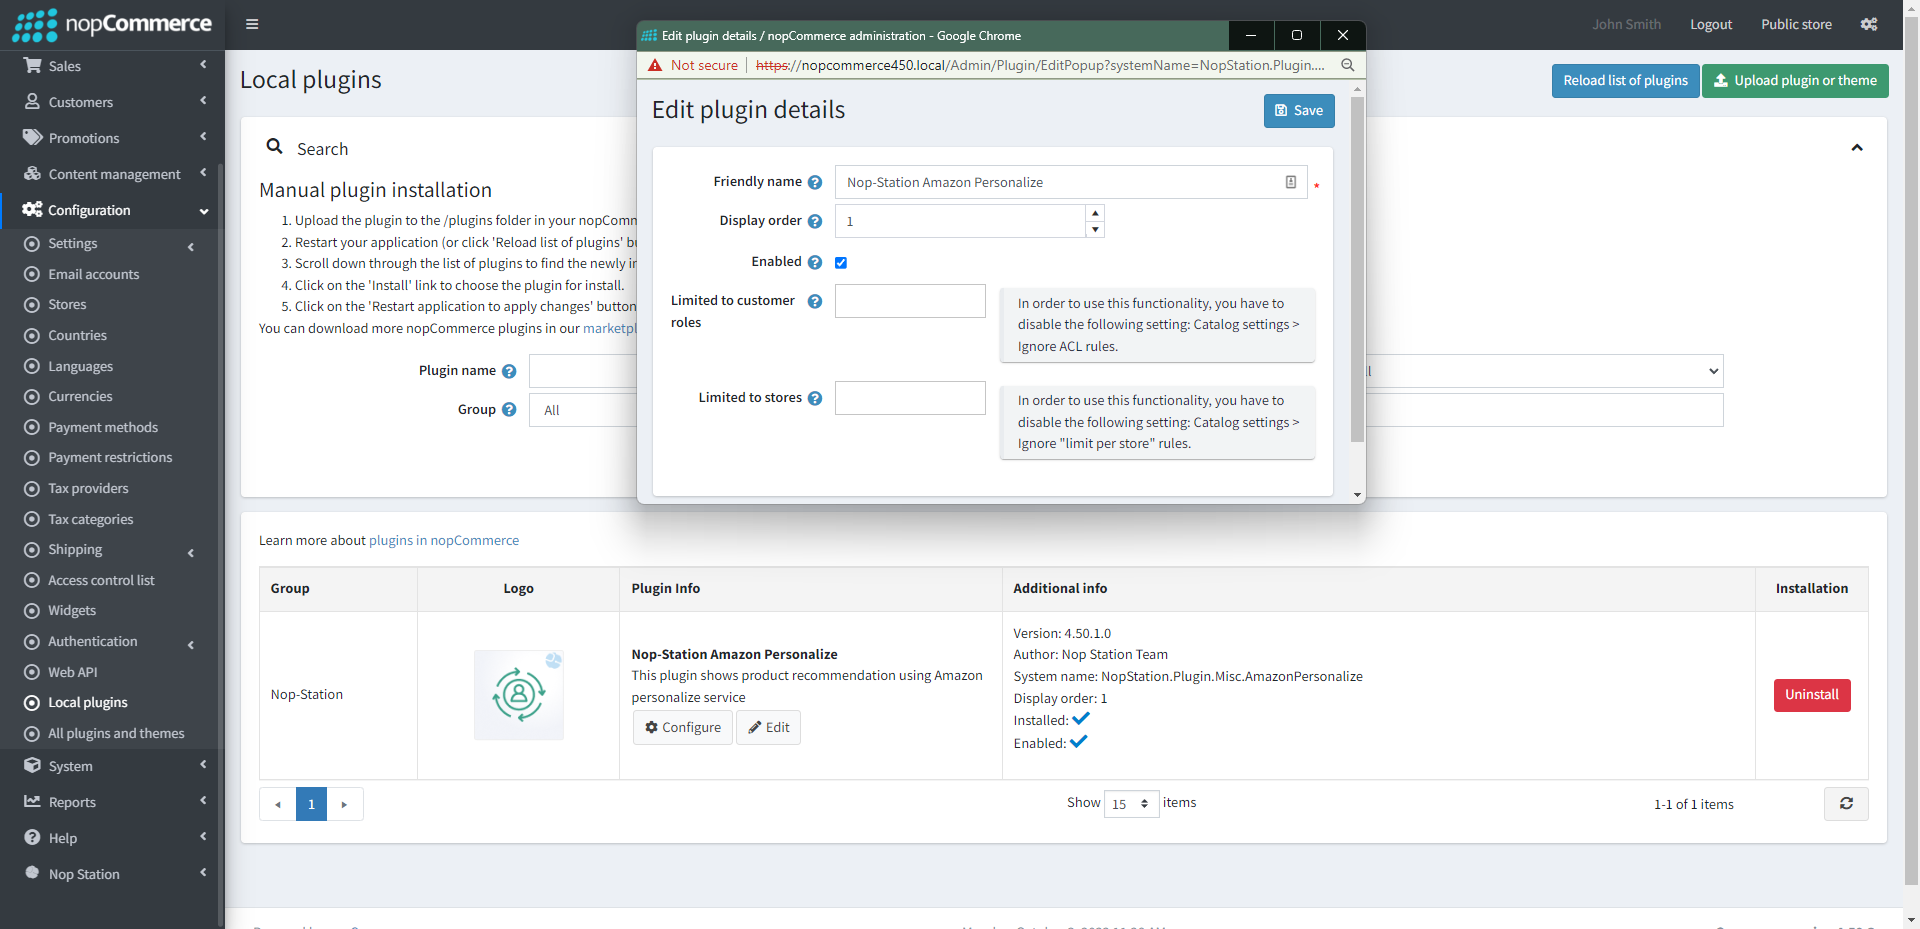
Task: Click the System cube icon in sidebar
Action: [32, 766]
